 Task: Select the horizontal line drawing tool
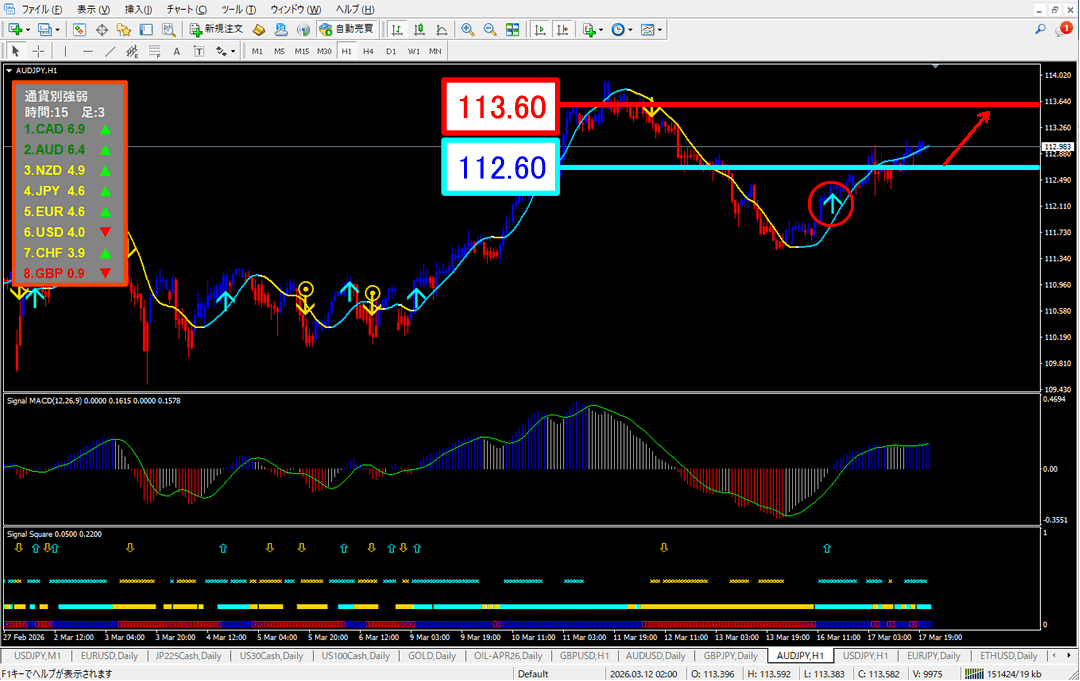(88, 51)
